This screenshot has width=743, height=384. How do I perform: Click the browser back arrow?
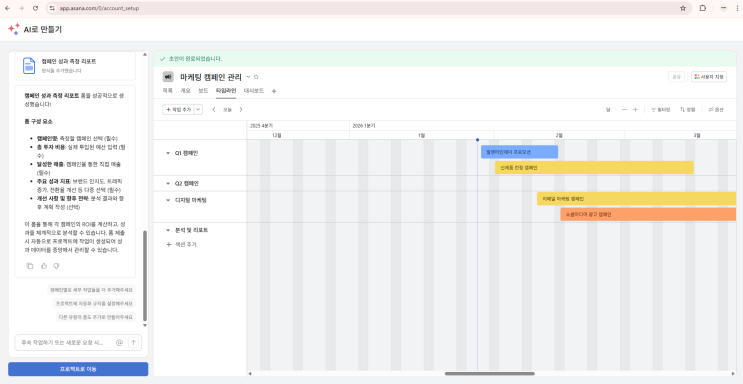coord(7,8)
